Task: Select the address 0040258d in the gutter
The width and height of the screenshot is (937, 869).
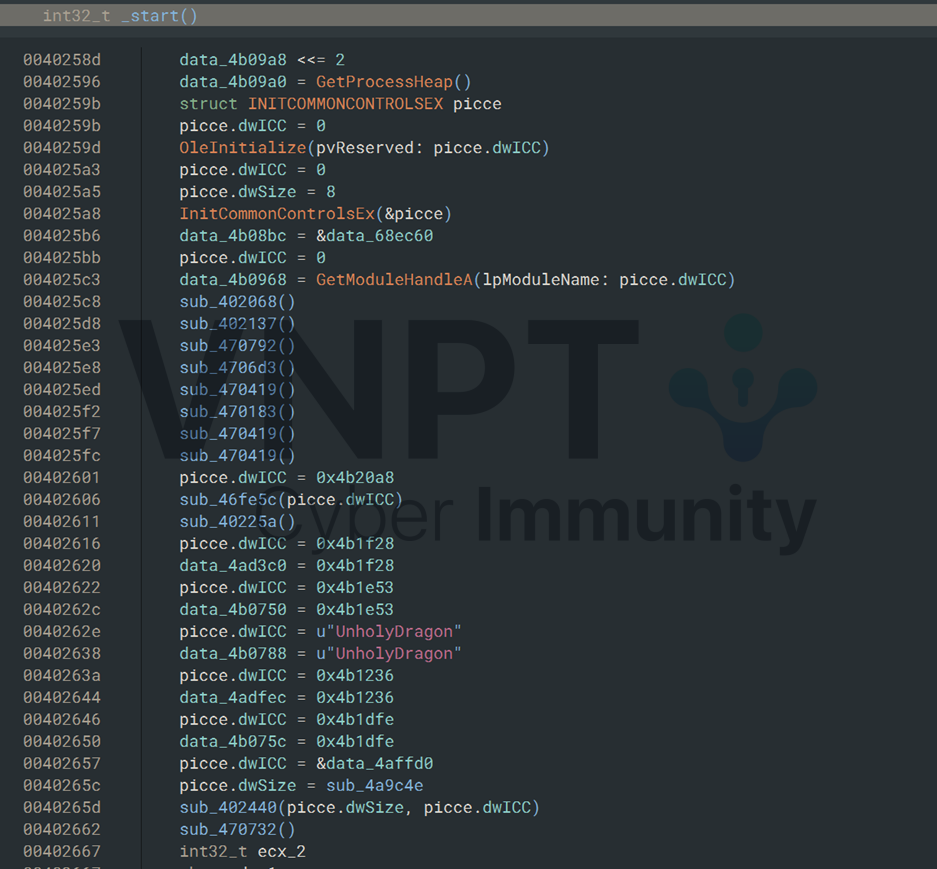Action: coord(62,60)
